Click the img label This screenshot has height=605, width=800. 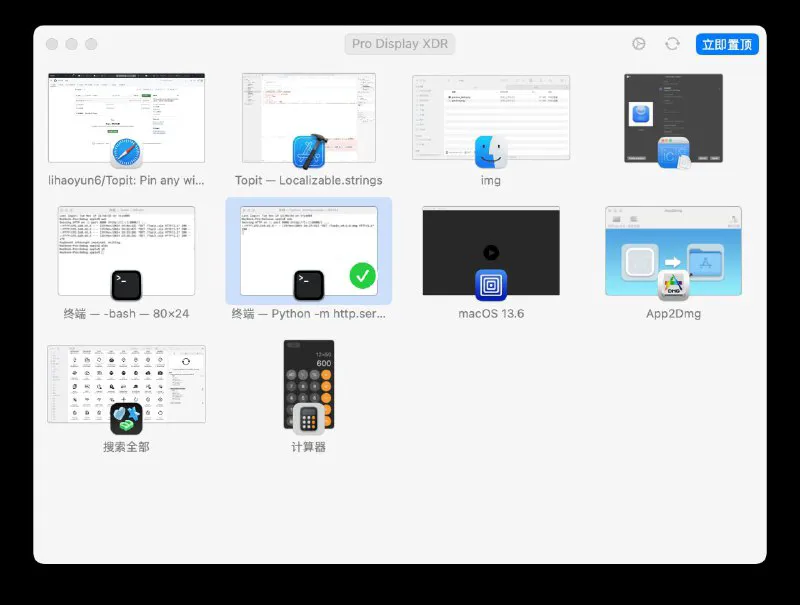click(x=491, y=181)
